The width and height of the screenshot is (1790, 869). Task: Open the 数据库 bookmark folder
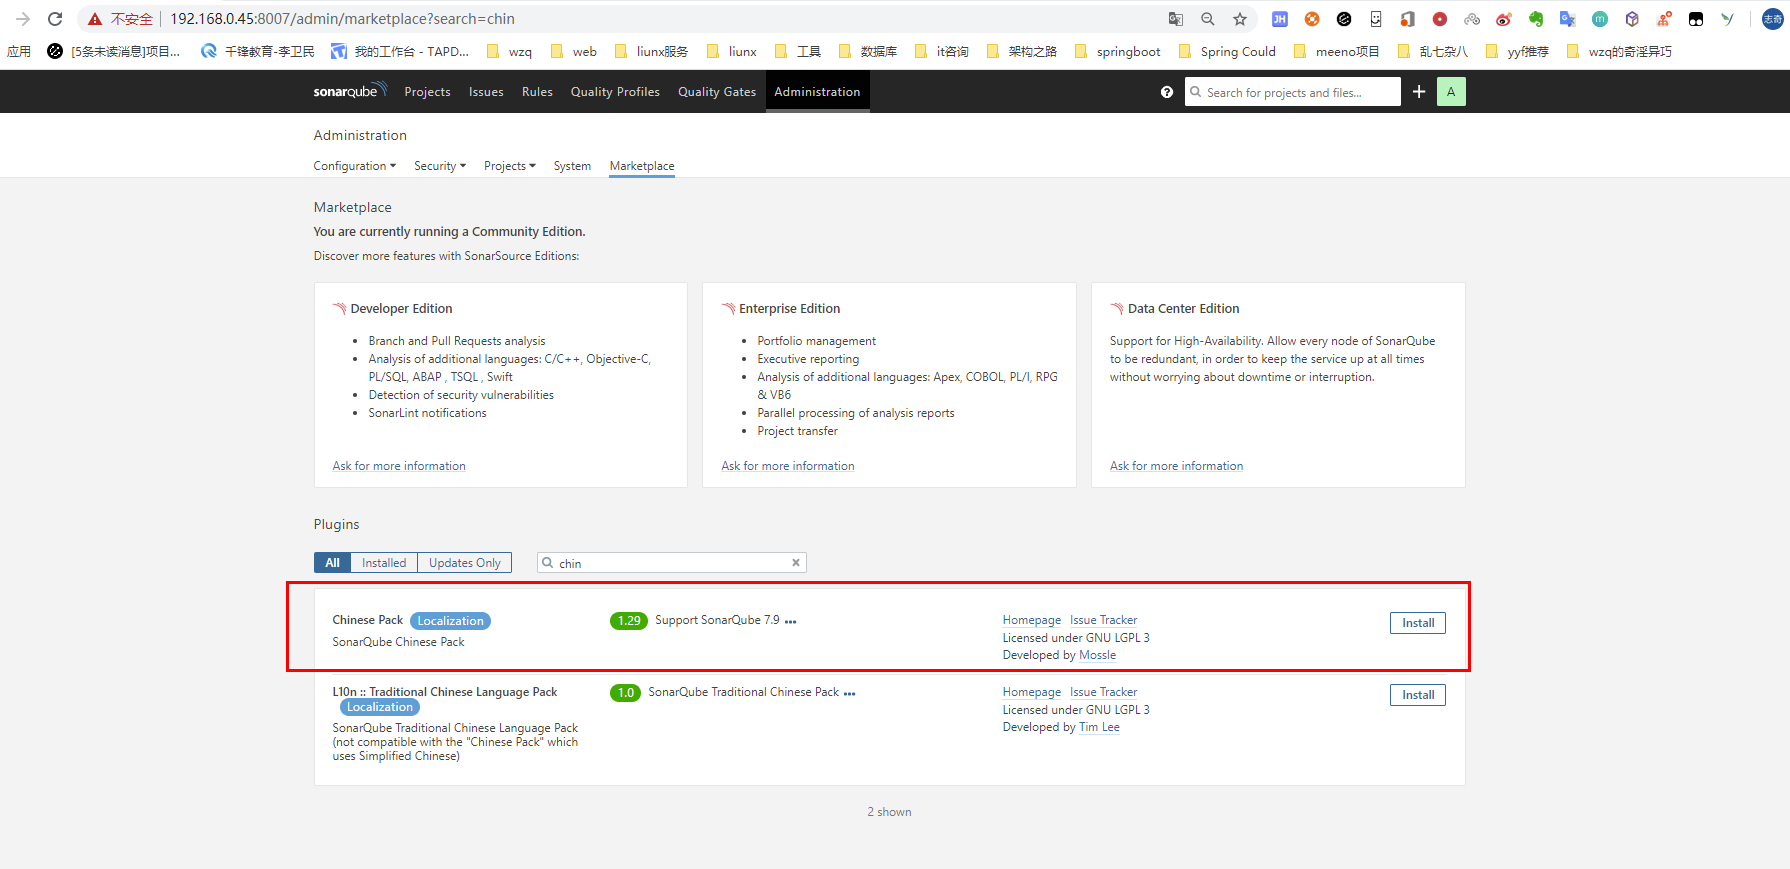[x=868, y=51]
